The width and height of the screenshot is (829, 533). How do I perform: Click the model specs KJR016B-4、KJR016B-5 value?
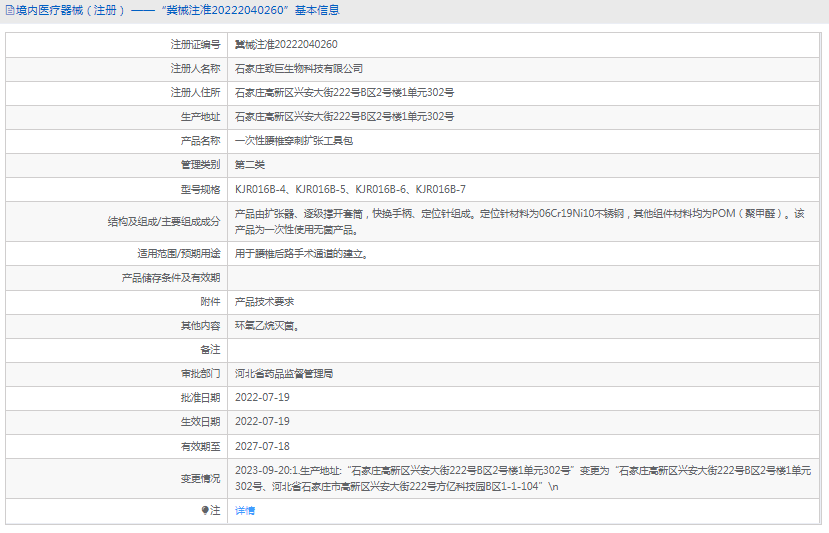[x=350, y=189]
